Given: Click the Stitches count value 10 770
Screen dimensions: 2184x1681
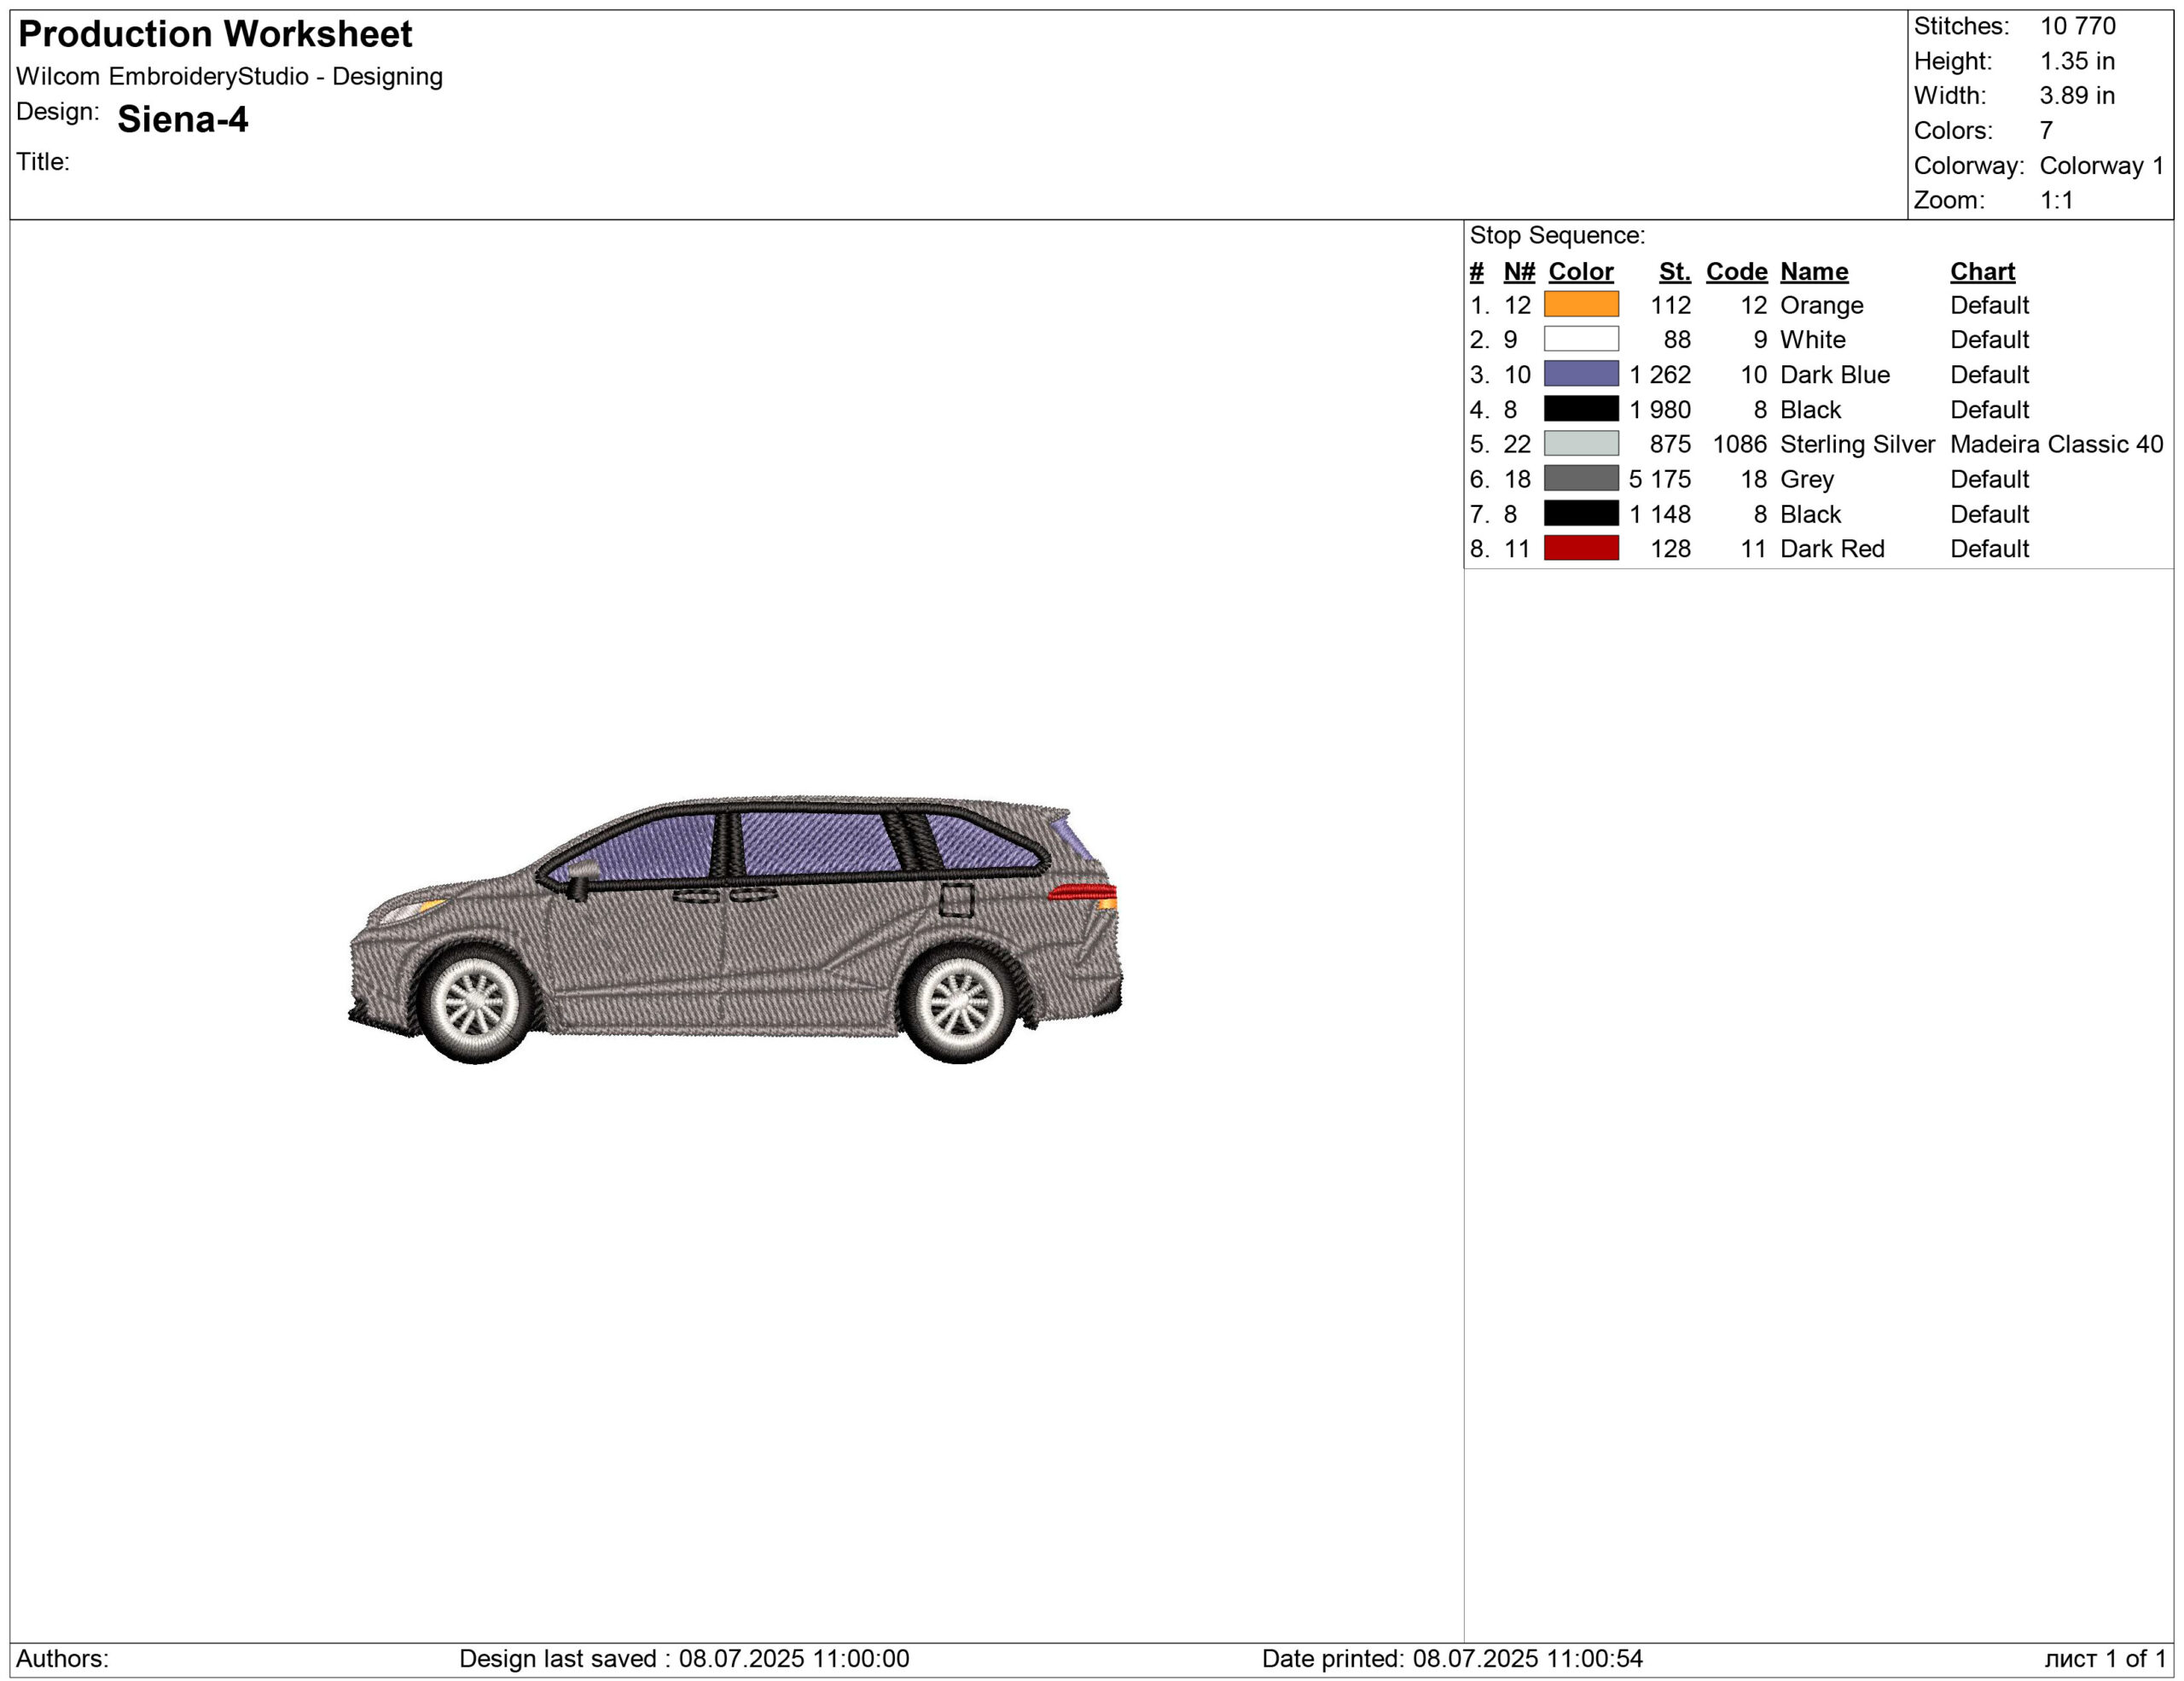Looking at the screenshot, I should (2077, 26).
